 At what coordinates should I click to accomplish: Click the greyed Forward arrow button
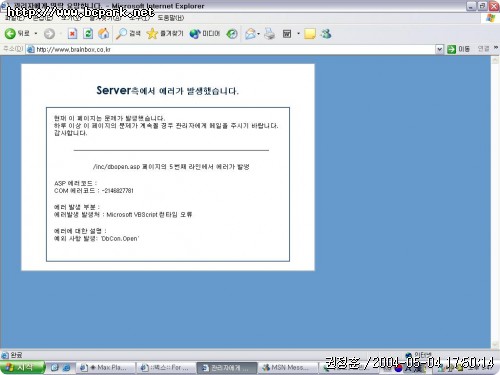[49, 33]
